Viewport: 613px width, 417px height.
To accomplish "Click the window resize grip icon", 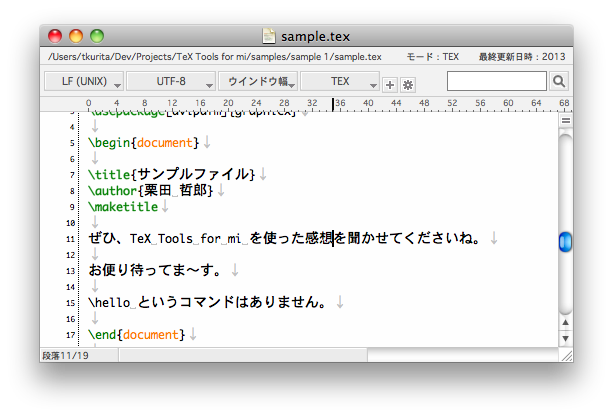I will (566, 356).
